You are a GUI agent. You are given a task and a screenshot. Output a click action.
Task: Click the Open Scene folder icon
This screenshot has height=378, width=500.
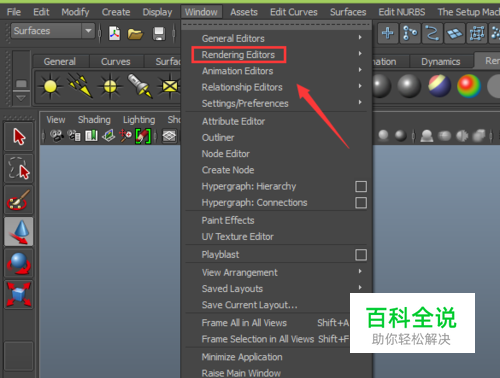tap(135, 34)
